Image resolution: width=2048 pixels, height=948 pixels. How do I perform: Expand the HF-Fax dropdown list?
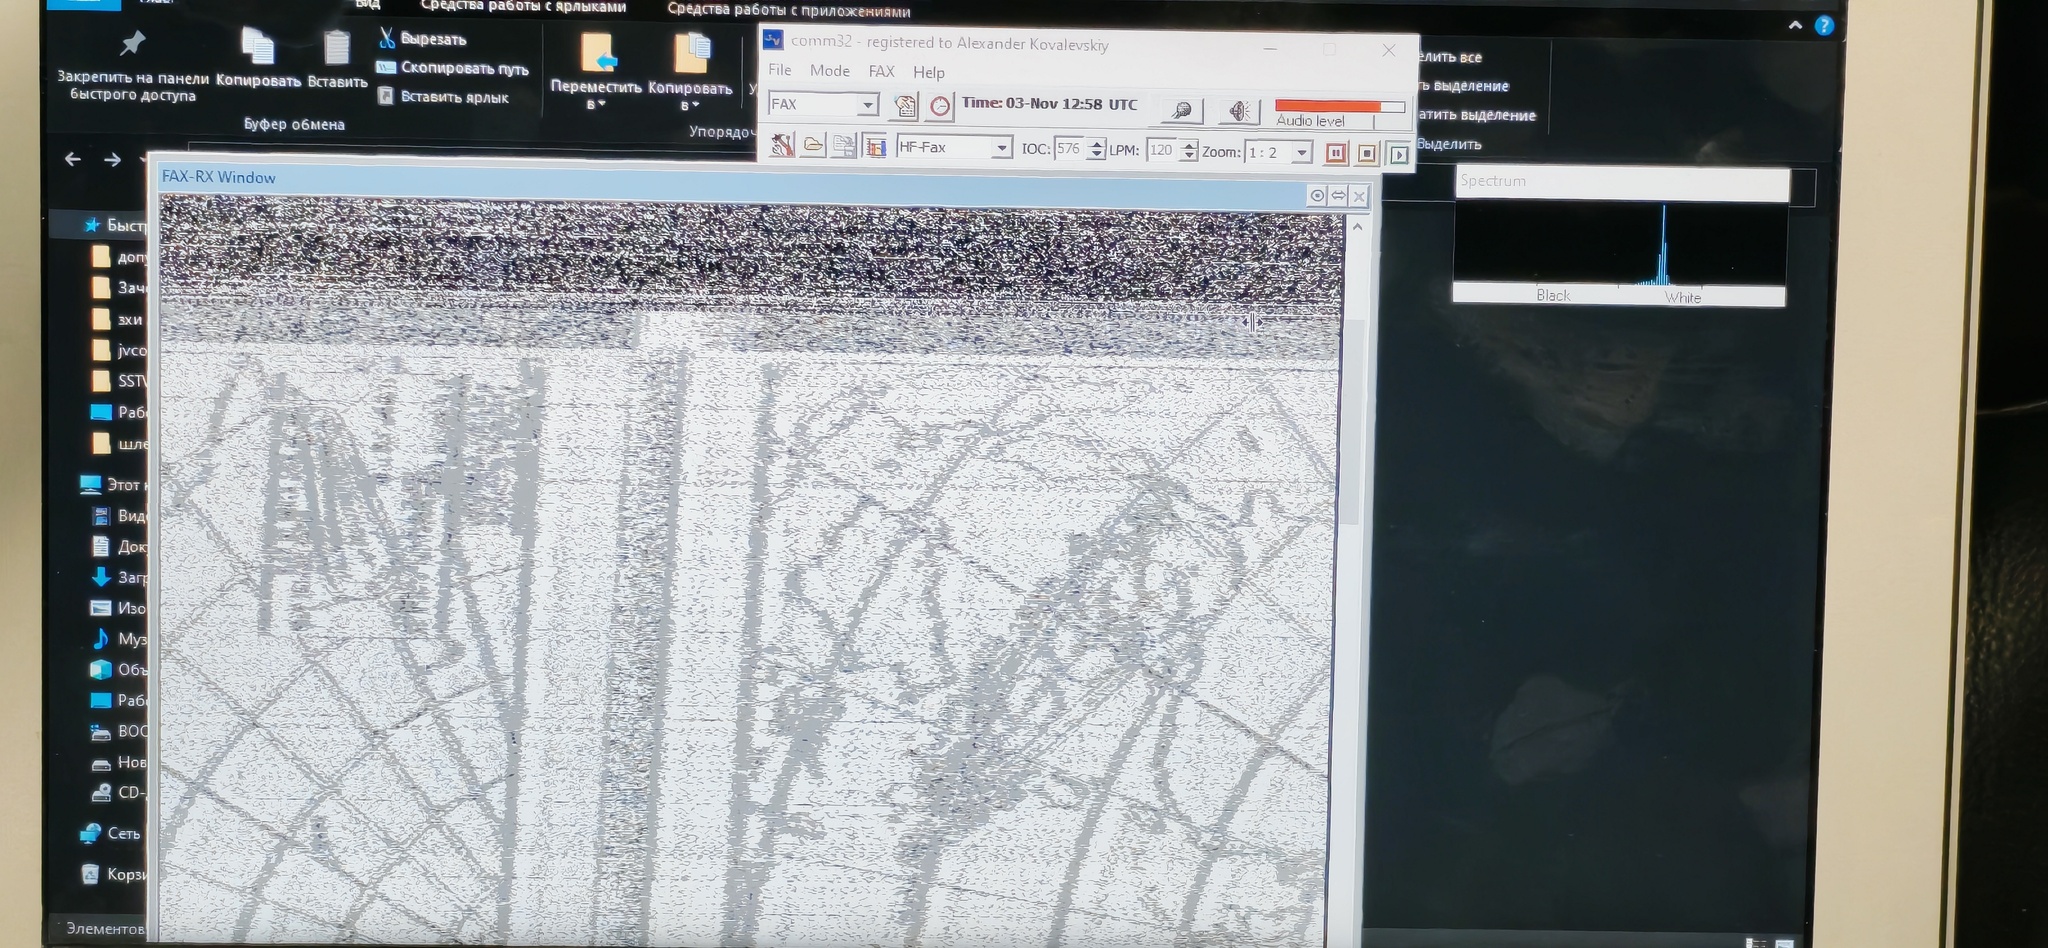[x=1001, y=148]
